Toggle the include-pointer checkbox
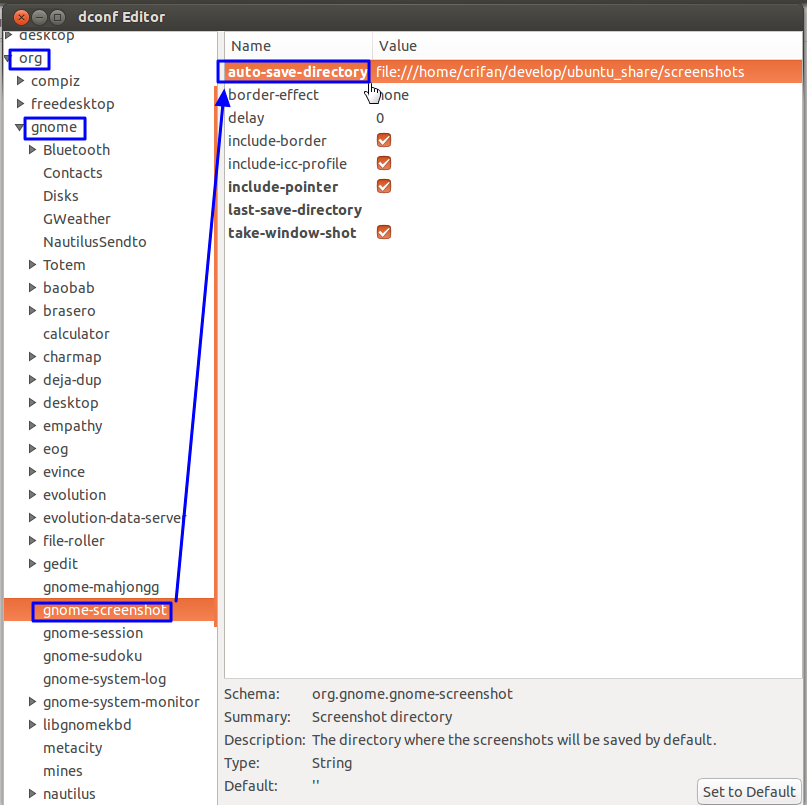 point(383,186)
